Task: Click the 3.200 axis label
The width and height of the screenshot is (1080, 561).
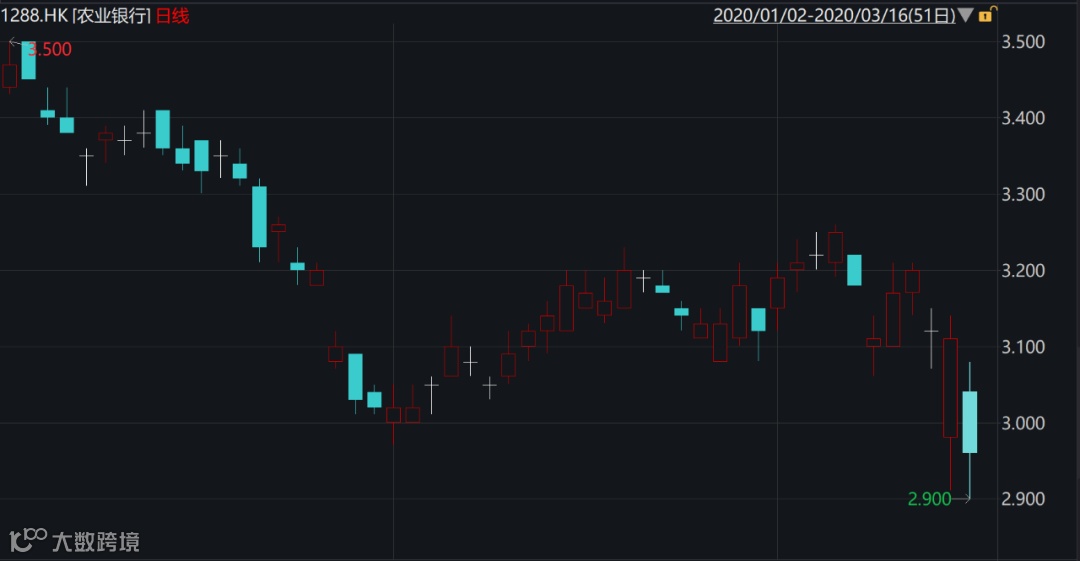Action: coord(1023,271)
